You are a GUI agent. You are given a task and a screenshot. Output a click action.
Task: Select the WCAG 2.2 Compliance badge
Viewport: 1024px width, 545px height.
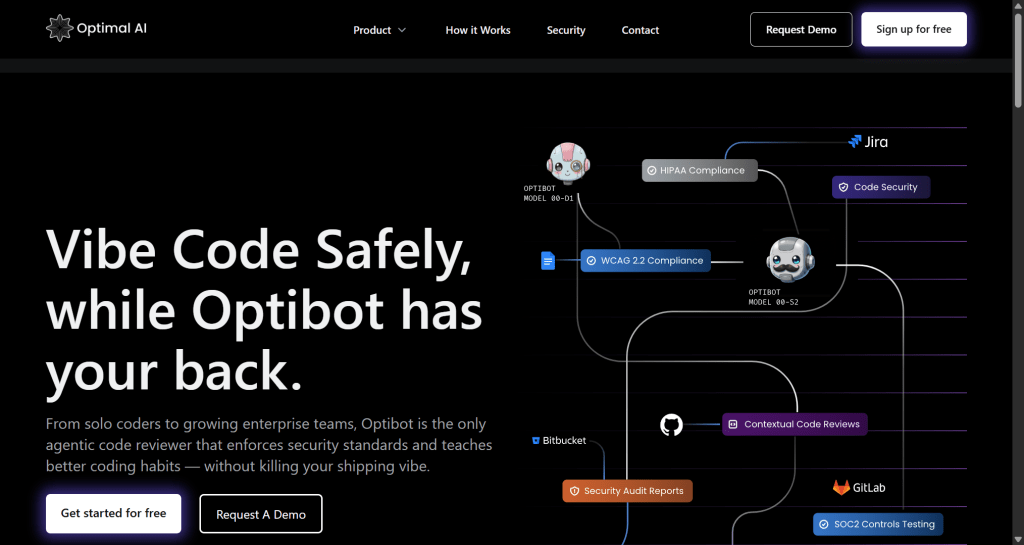point(646,261)
